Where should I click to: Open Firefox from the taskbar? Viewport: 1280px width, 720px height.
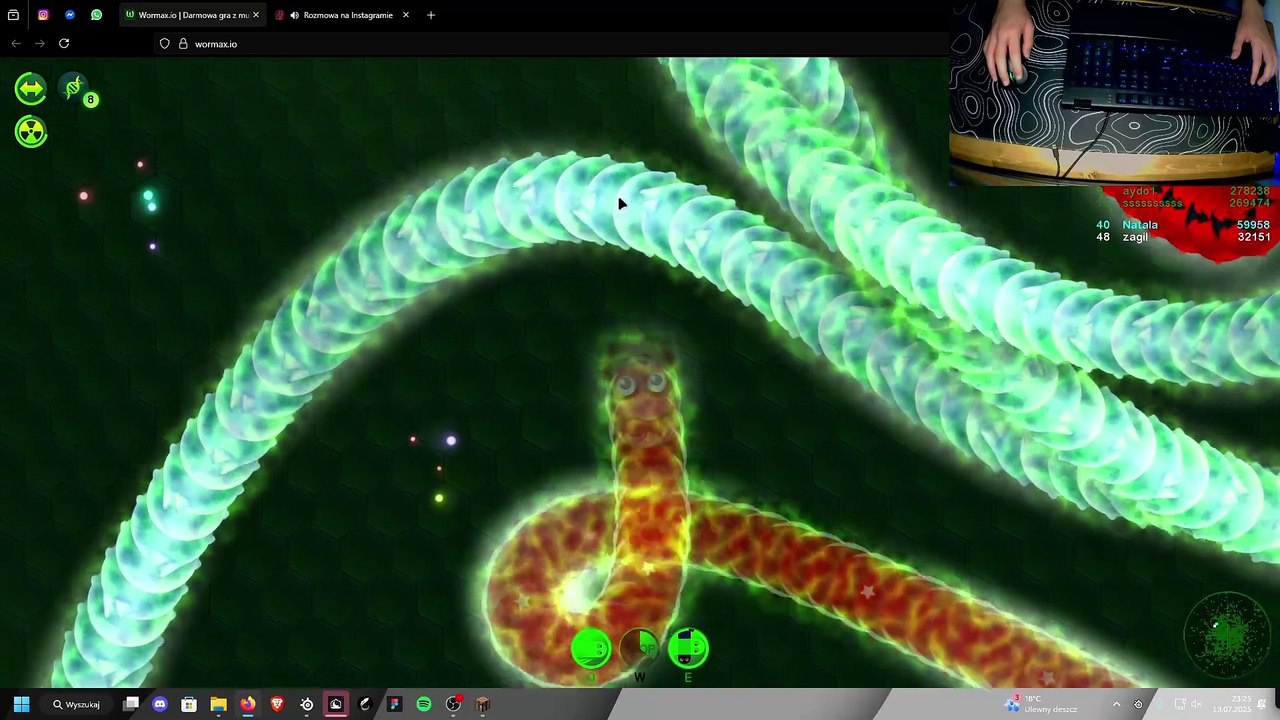pyautogui.click(x=247, y=704)
